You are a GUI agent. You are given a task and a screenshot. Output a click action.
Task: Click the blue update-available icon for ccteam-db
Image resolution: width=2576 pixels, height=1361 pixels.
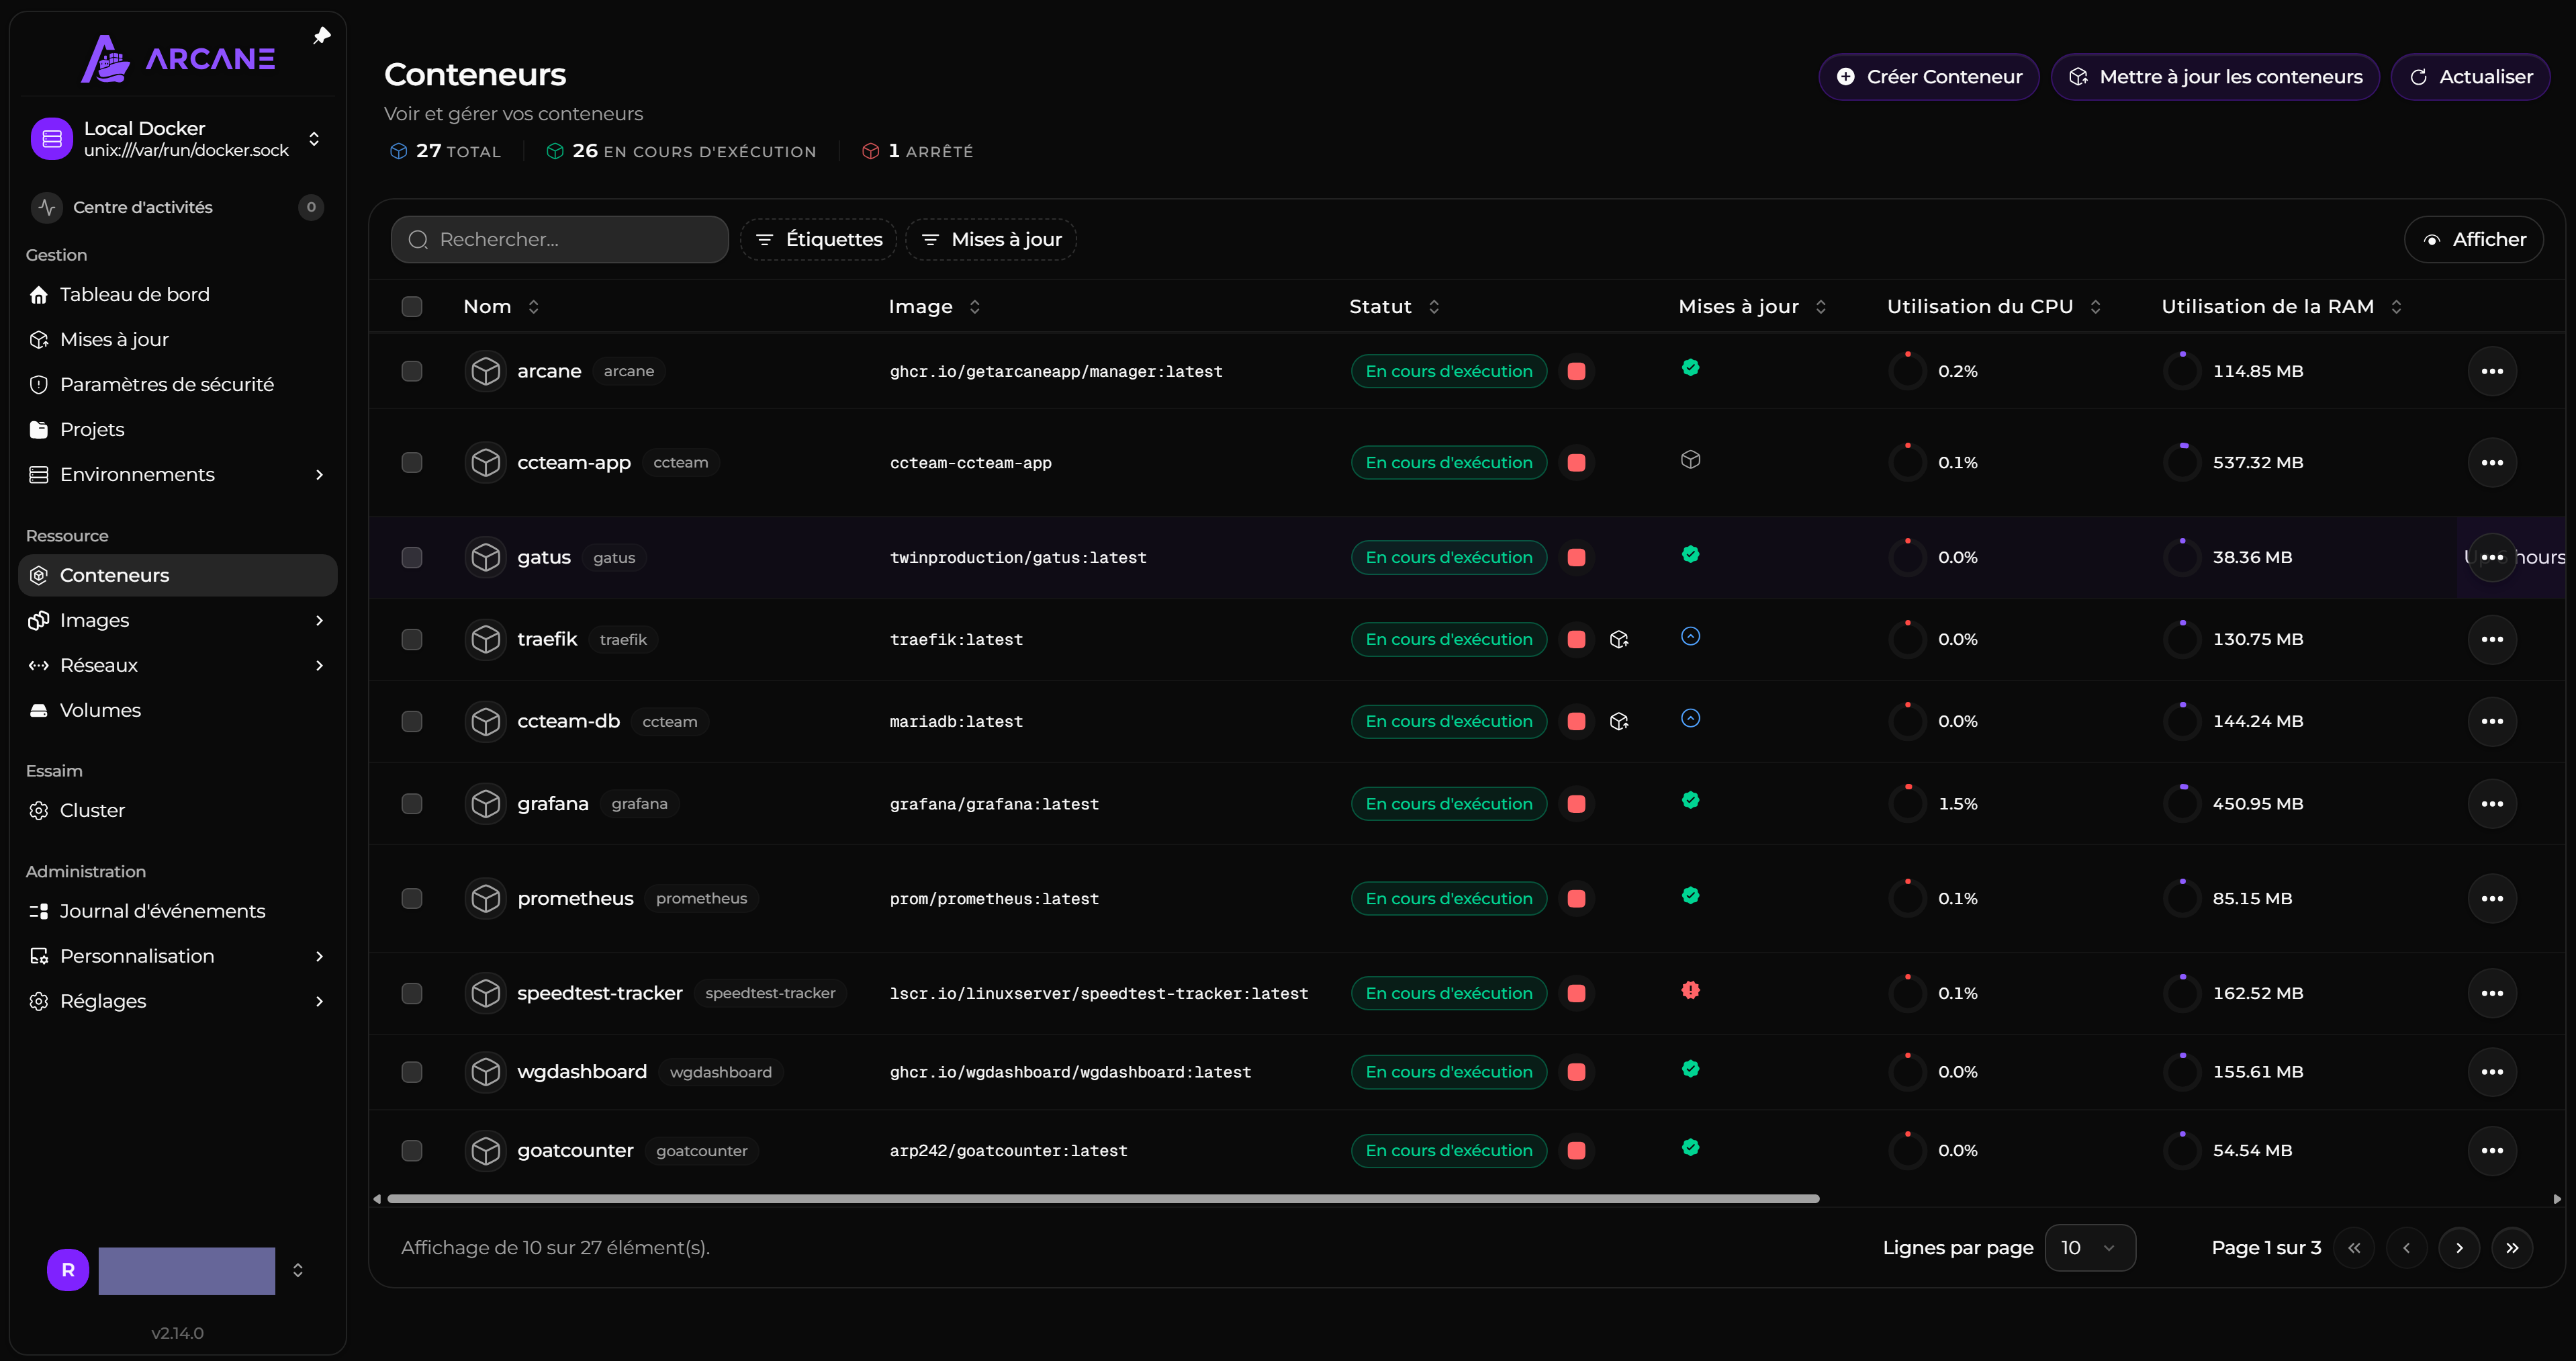click(x=1690, y=718)
